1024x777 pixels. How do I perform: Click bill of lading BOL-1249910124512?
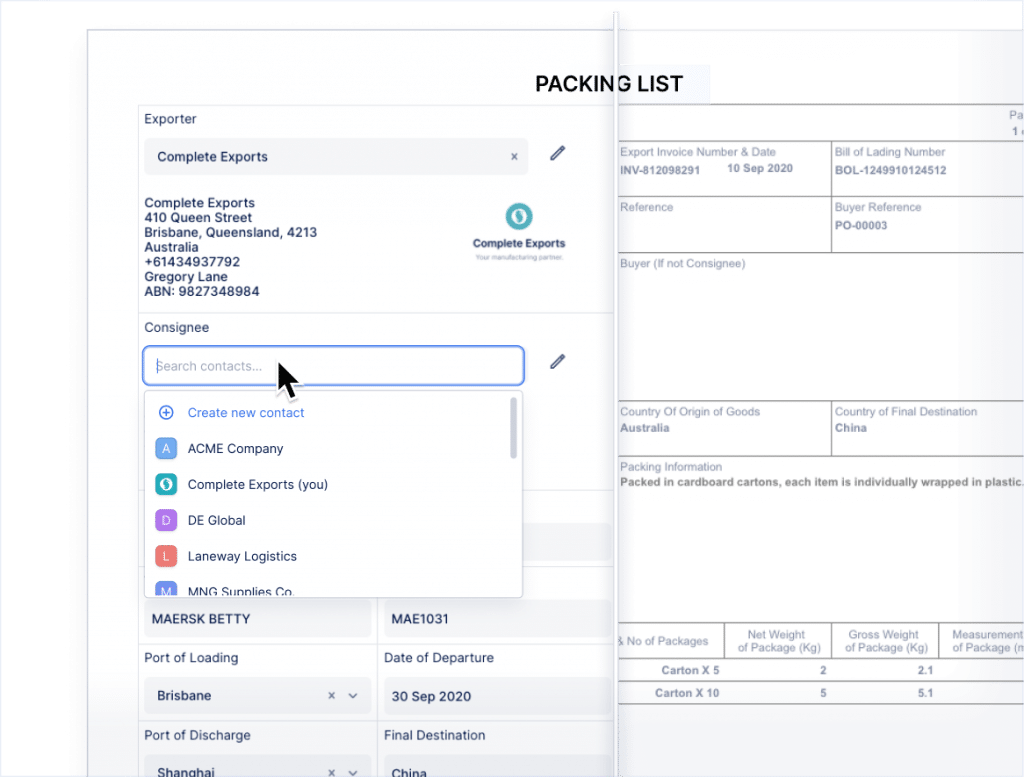click(890, 170)
